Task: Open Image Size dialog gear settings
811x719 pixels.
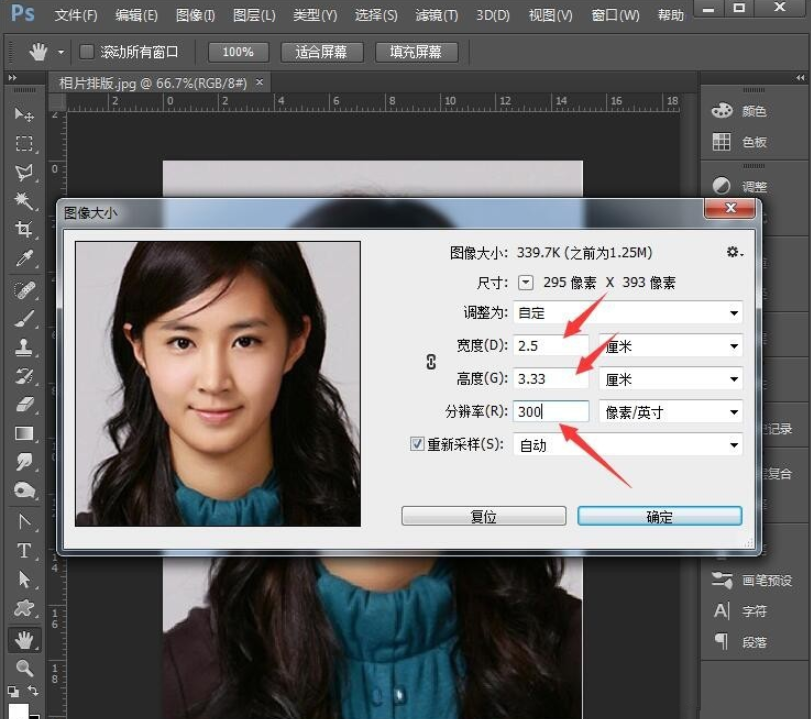Action: point(734,252)
